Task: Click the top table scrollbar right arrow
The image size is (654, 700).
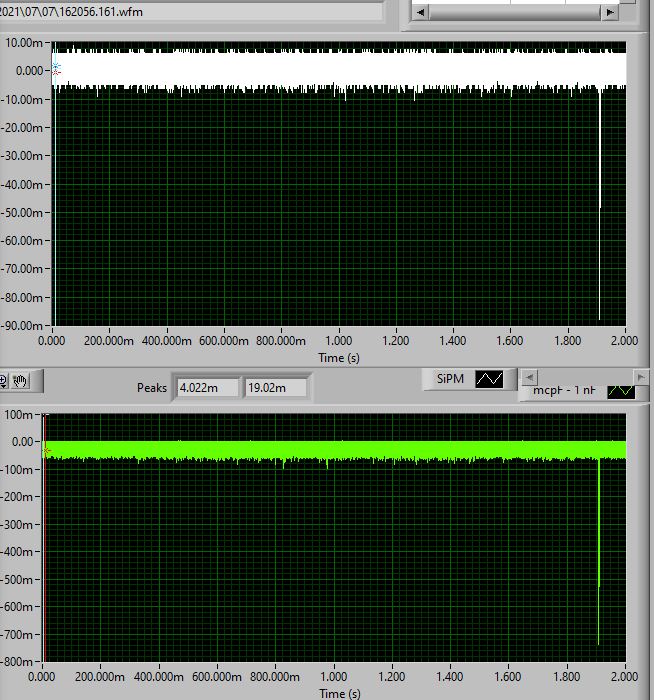Action: [x=610, y=12]
